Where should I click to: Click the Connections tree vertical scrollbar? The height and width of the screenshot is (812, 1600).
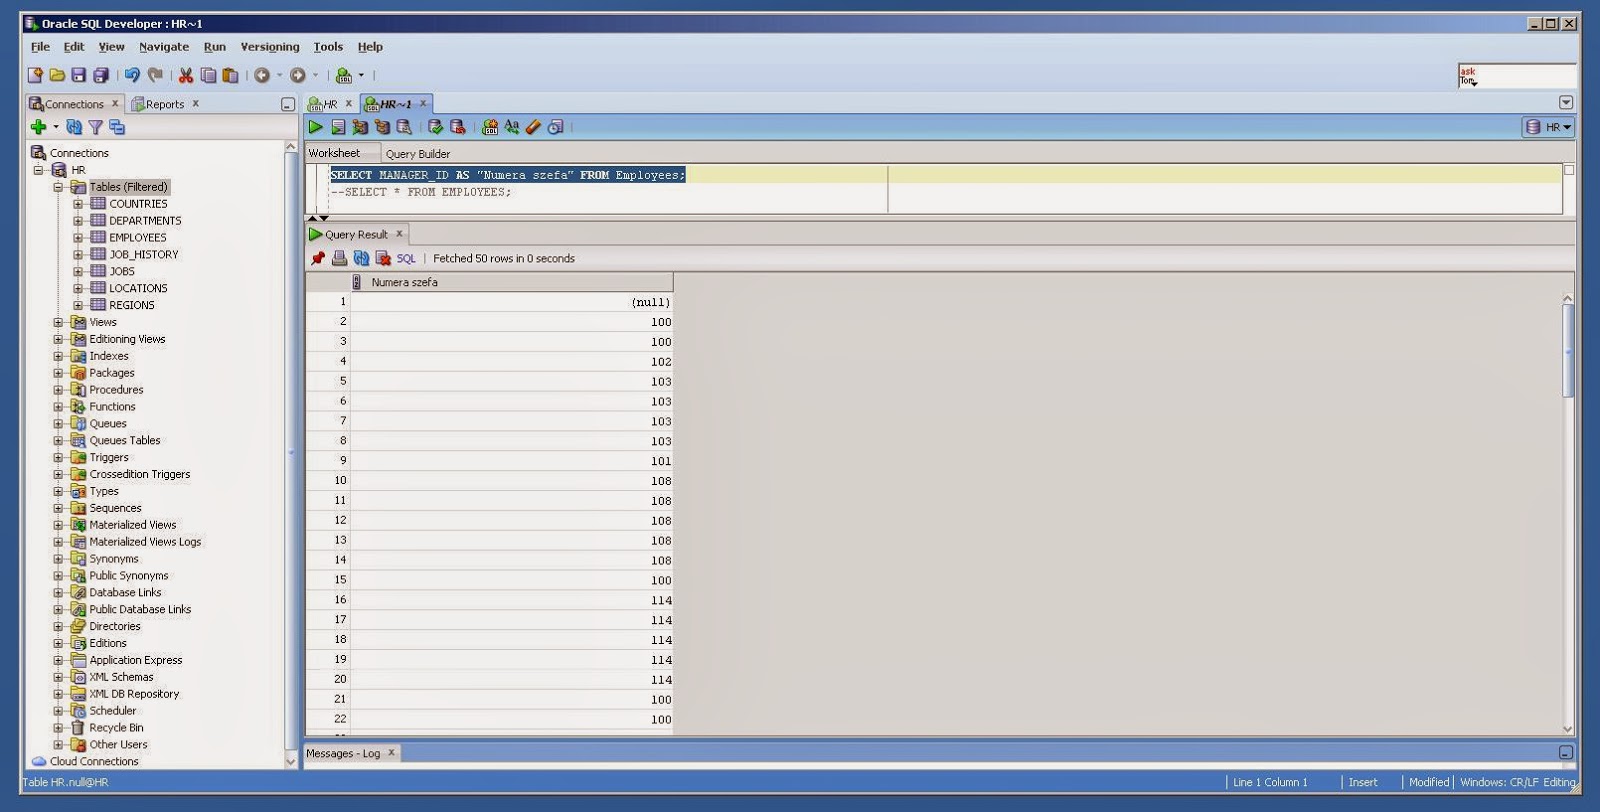coord(291,454)
